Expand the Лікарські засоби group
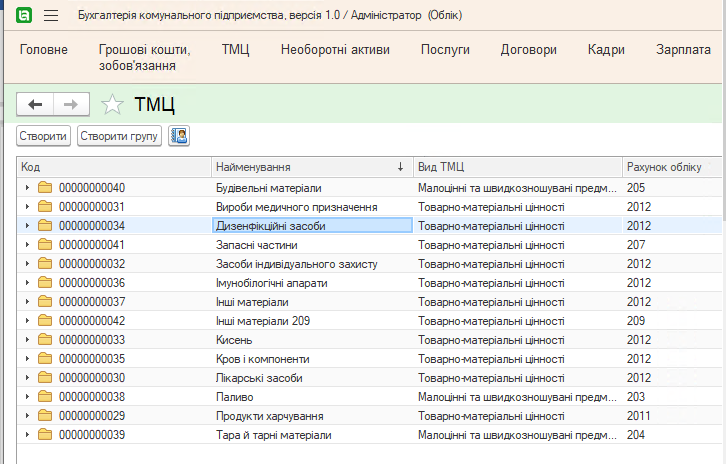Image resolution: width=726 pixels, height=464 pixels. [27, 377]
